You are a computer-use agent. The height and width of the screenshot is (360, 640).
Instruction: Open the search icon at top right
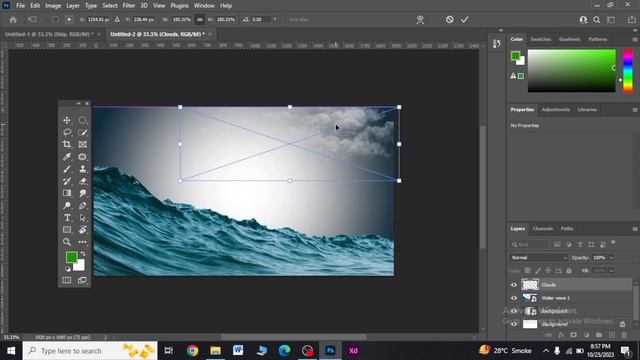597,20
